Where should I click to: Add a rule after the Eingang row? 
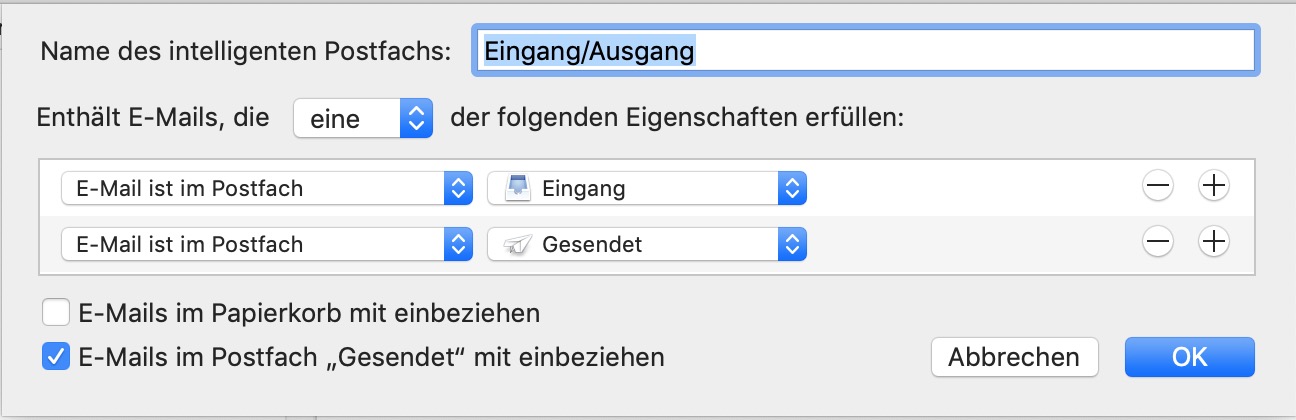pyautogui.click(x=1213, y=187)
